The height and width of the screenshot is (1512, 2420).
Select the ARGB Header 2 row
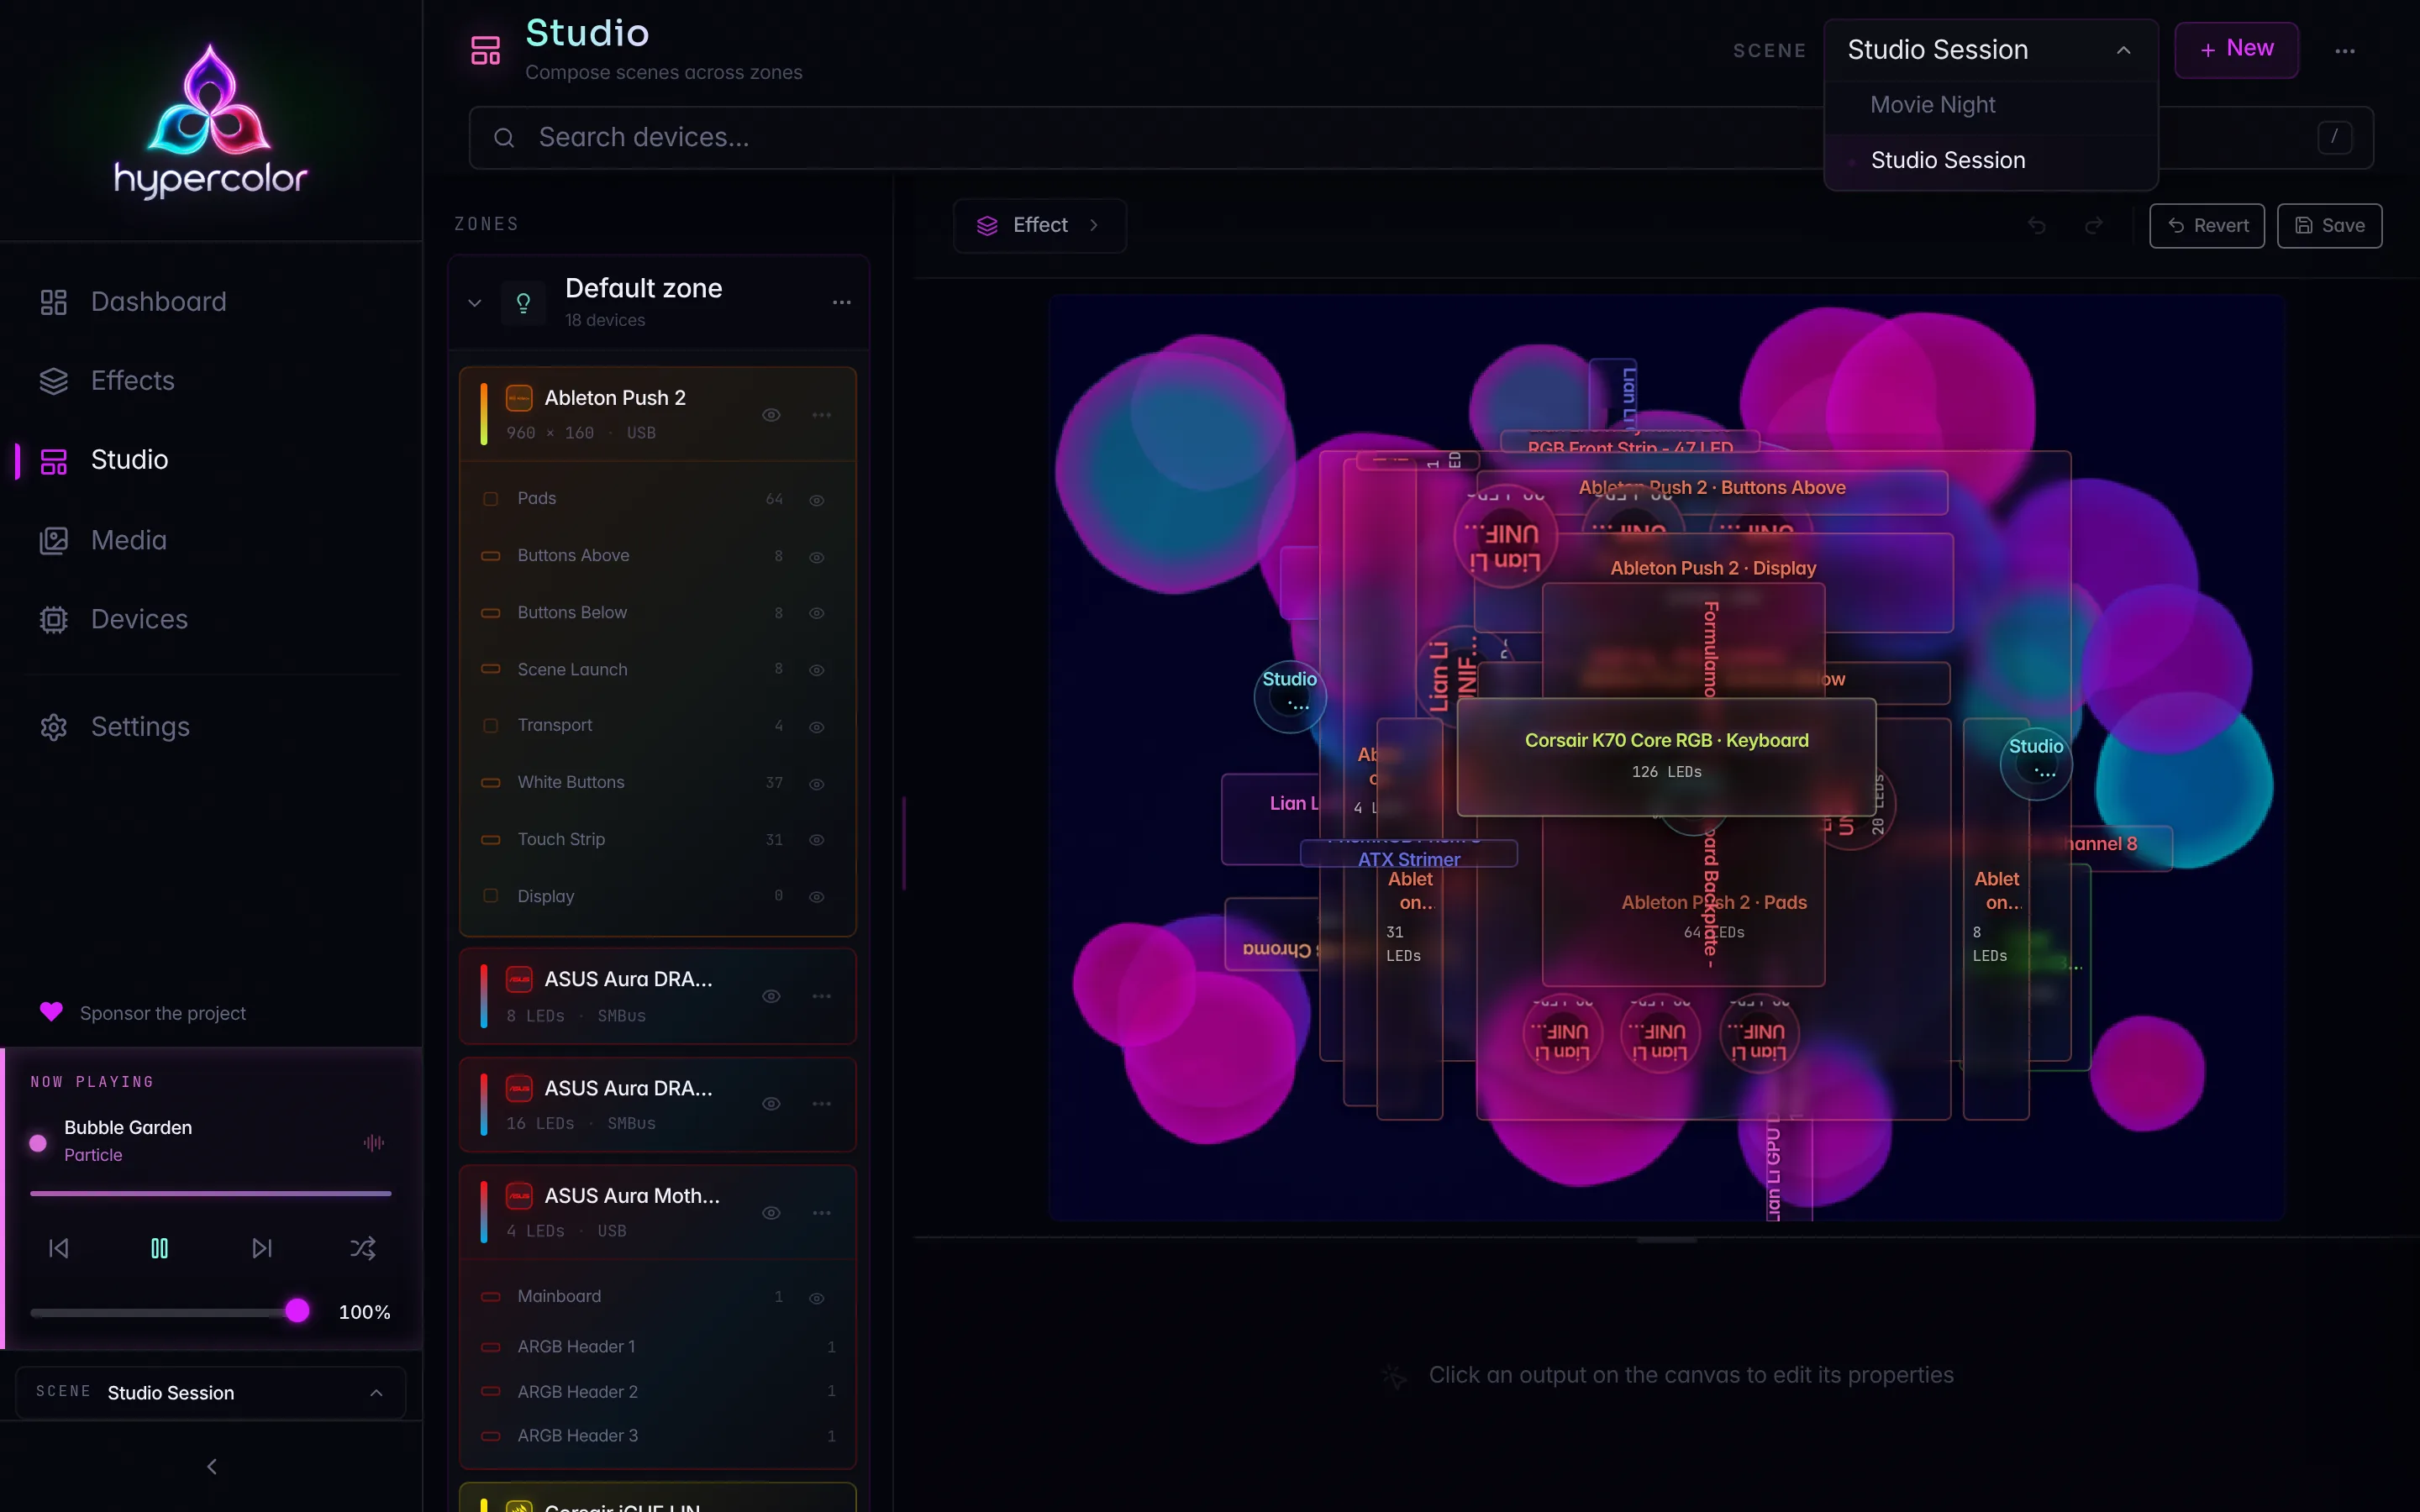point(658,1391)
